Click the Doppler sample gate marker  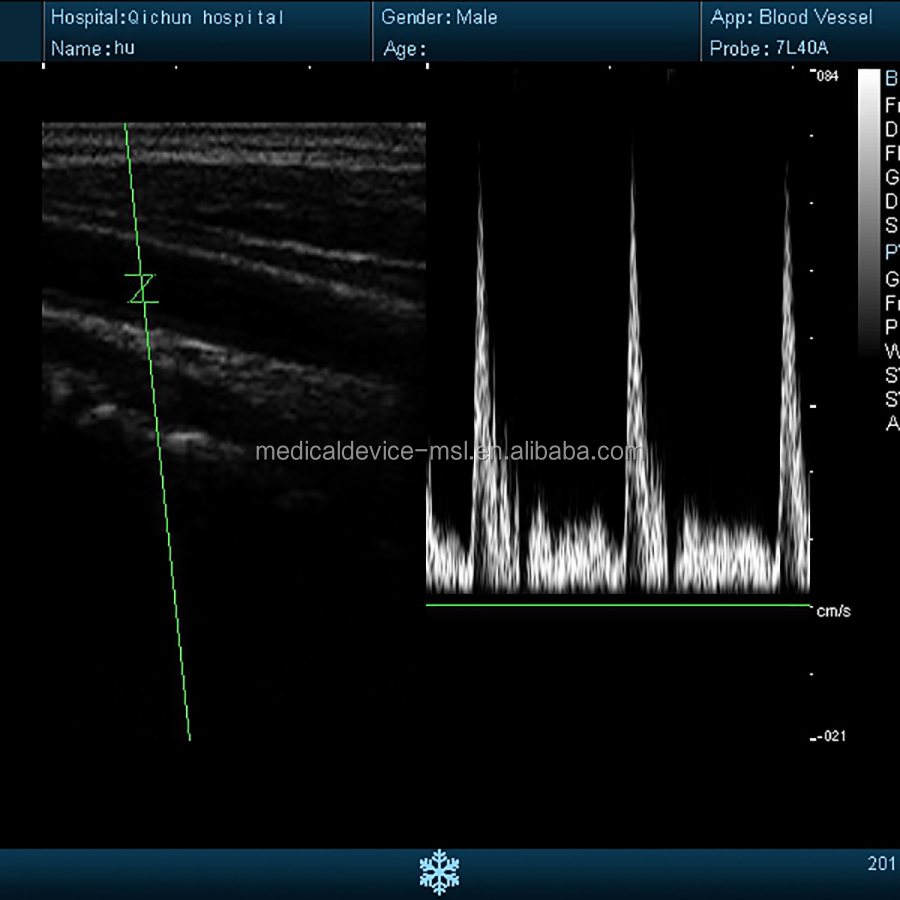coord(141,288)
